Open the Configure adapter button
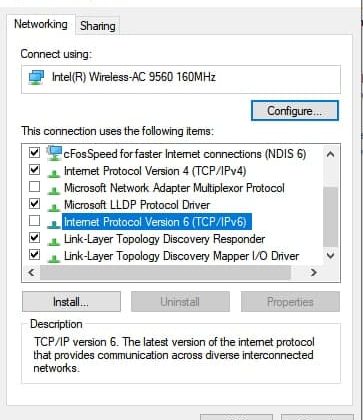363x420 pixels. coord(295,111)
